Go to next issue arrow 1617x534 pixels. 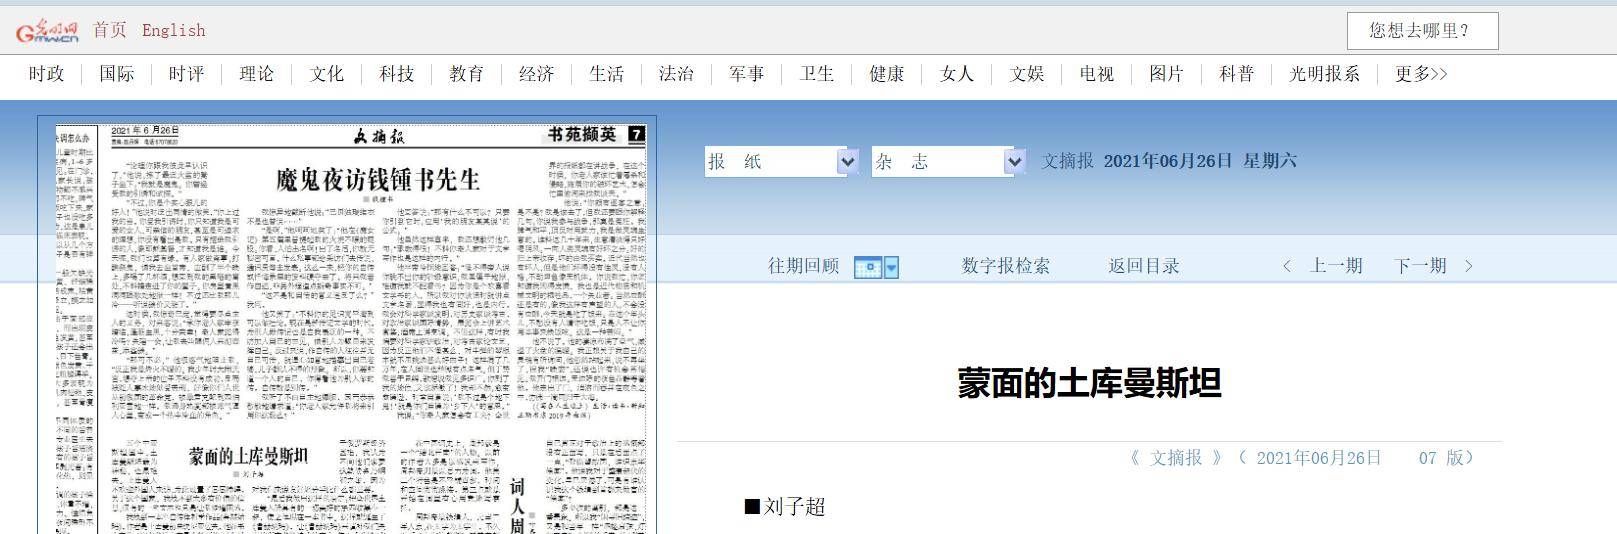tap(1469, 266)
